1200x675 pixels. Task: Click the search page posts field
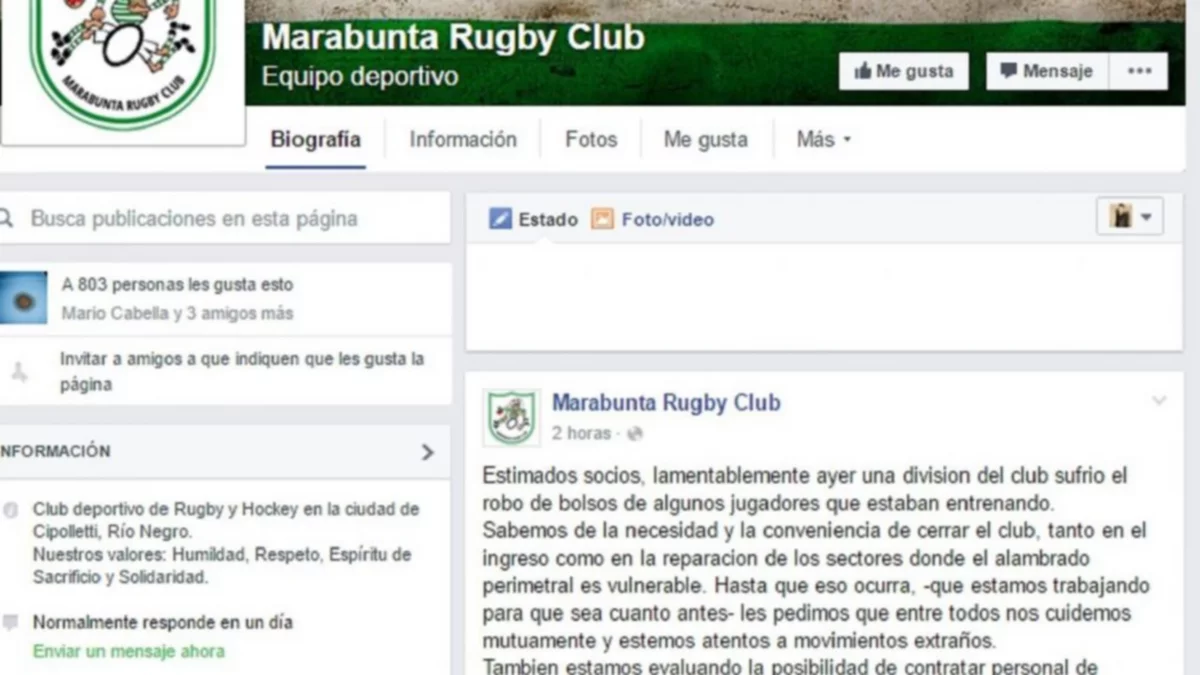(225, 218)
